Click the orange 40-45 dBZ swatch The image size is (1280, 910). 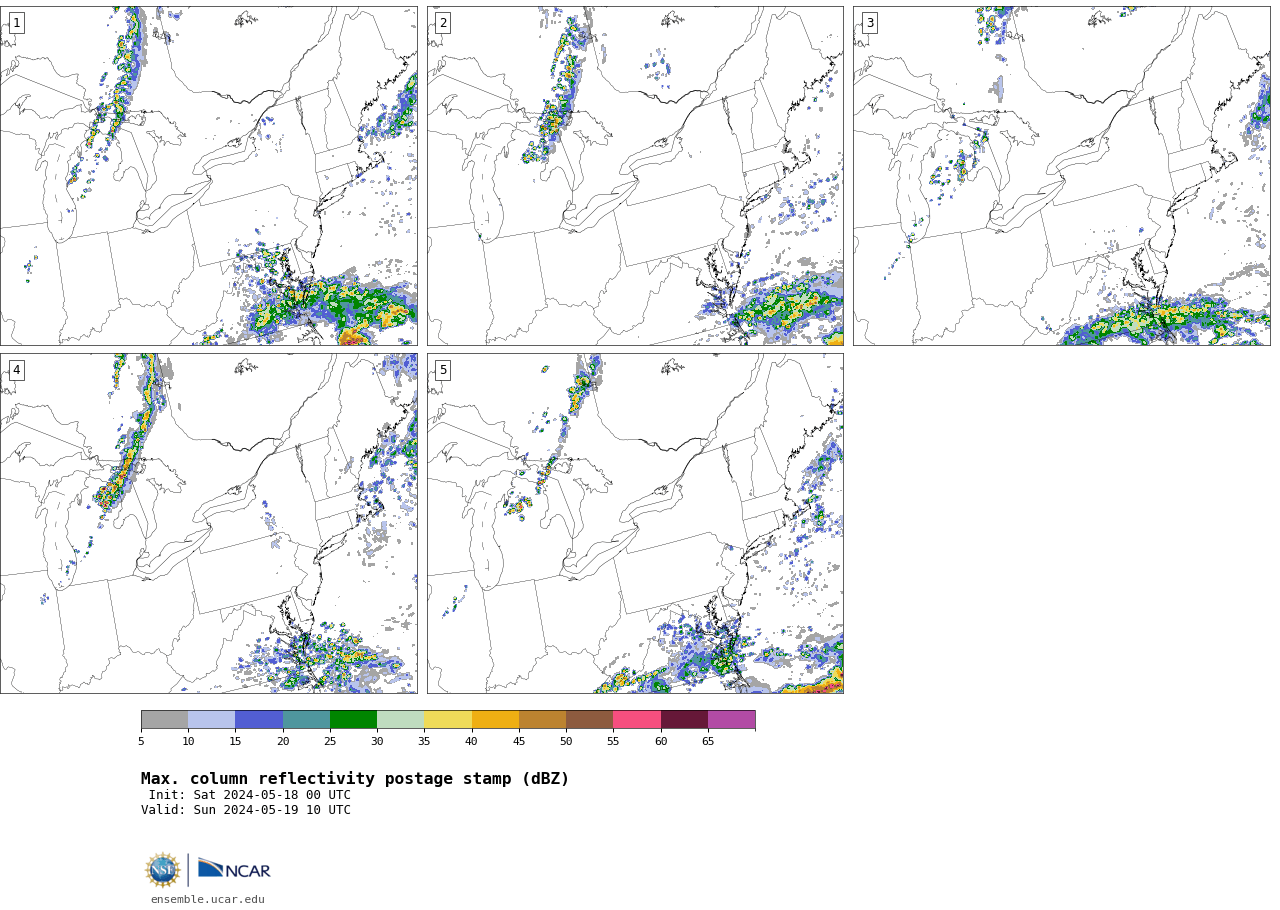click(x=495, y=720)
